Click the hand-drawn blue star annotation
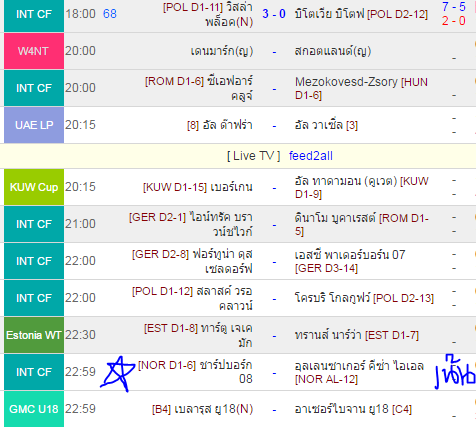476x427 pixels. tap(117, 374)
